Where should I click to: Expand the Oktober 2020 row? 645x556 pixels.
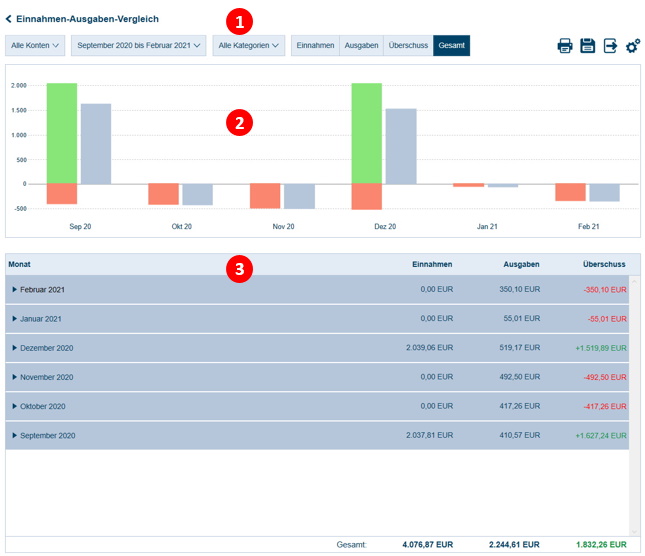click(14, 406)
